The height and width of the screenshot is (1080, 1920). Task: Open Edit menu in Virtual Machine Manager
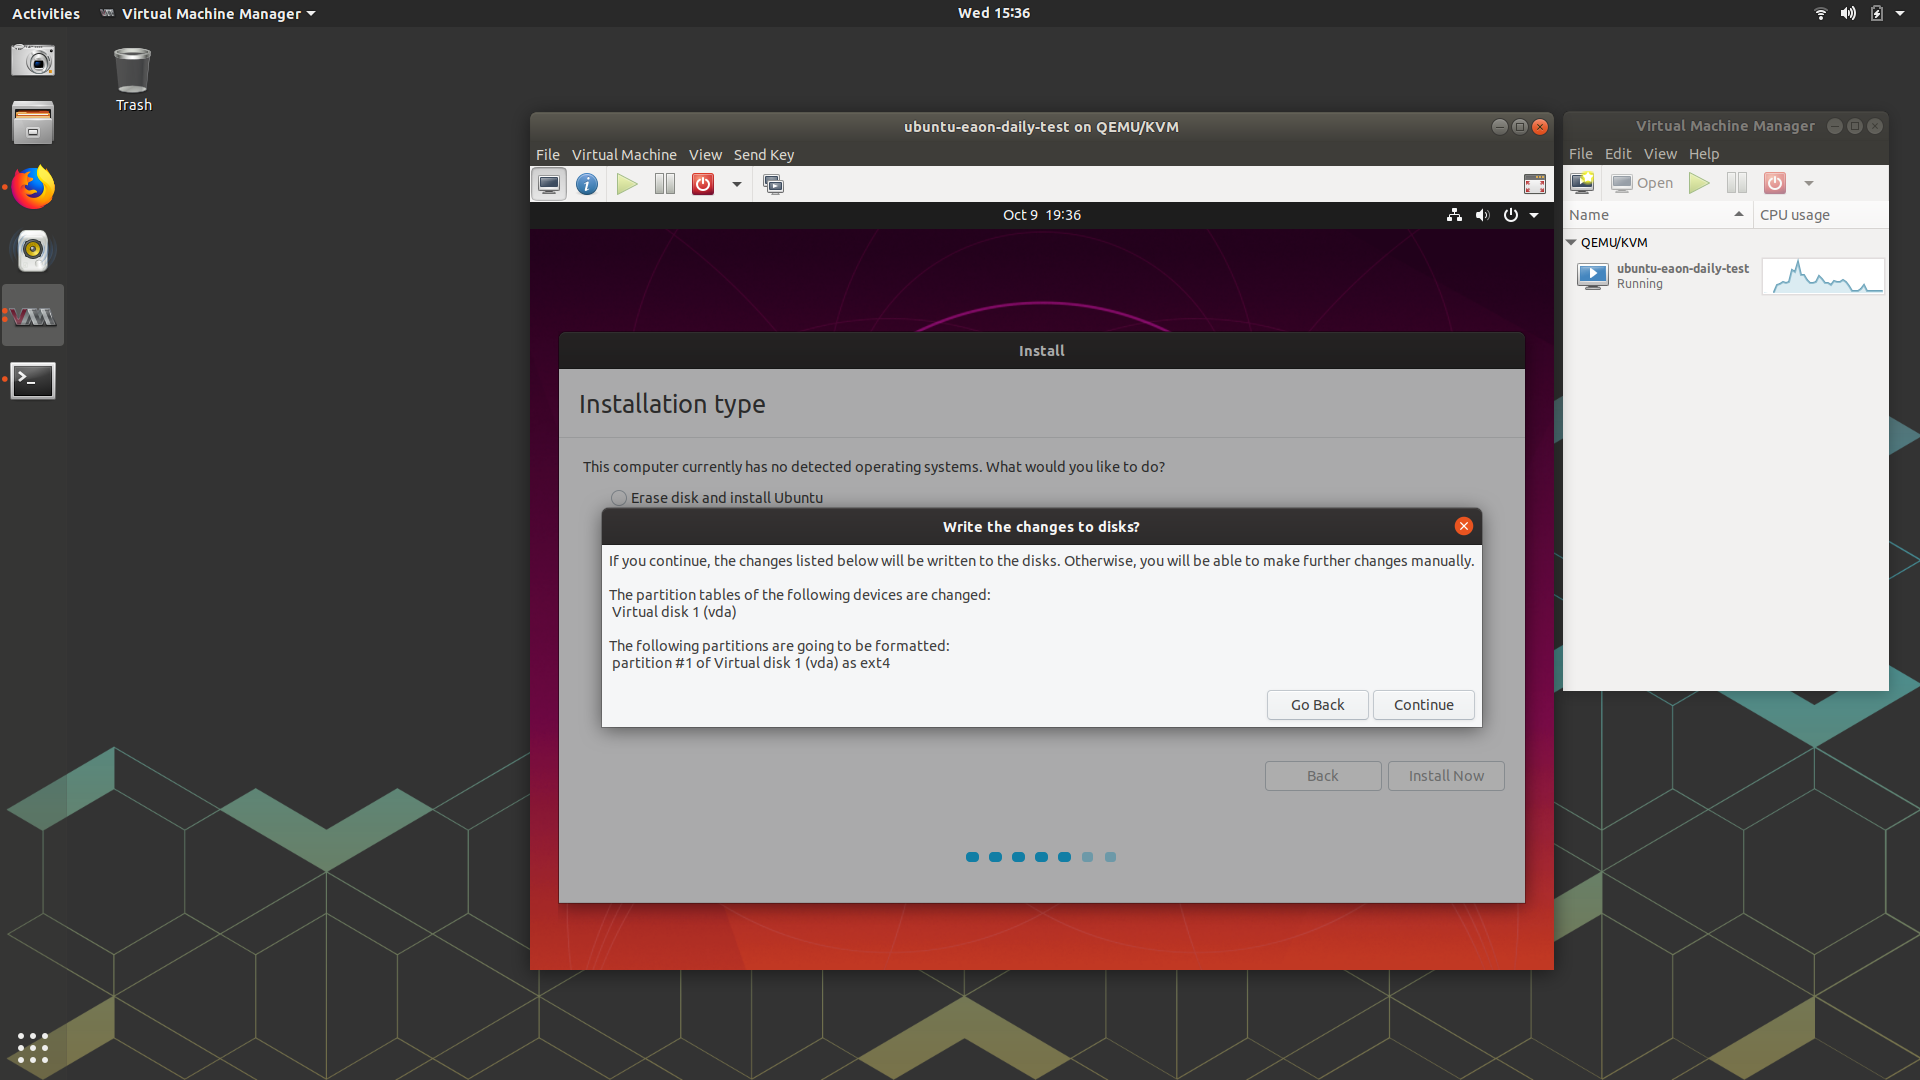point(1617,154)
